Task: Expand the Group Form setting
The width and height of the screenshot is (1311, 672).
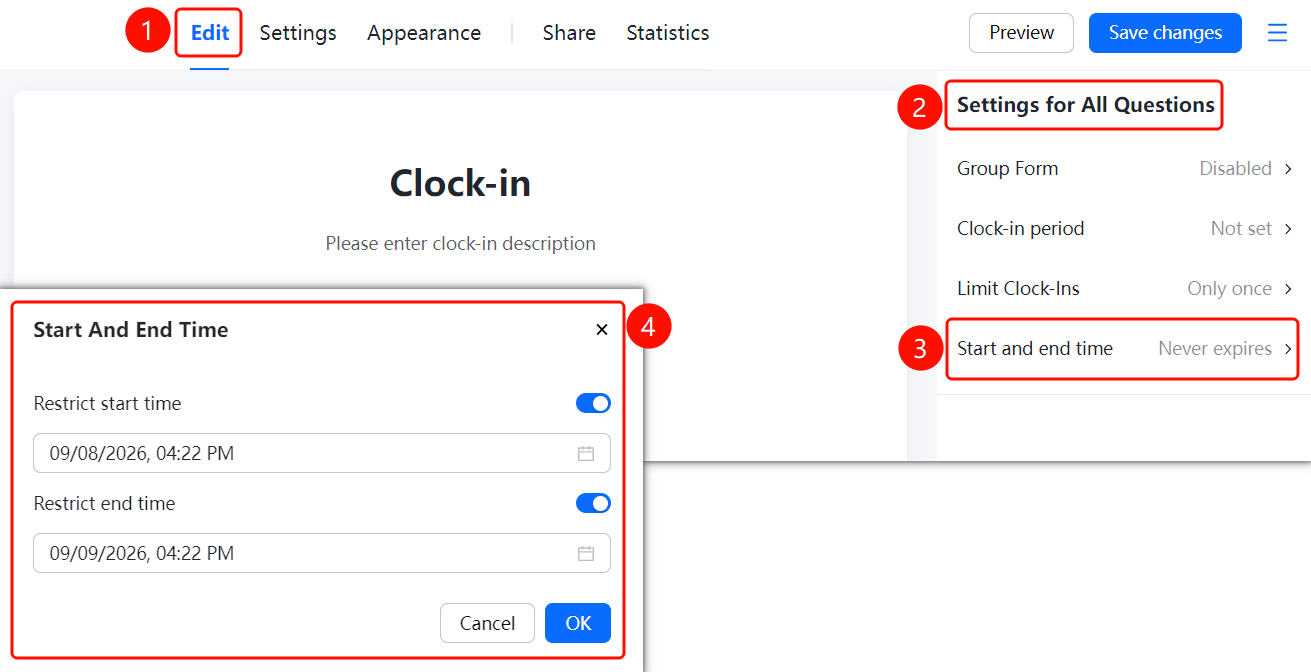Action: click(x=1124, y=168)
